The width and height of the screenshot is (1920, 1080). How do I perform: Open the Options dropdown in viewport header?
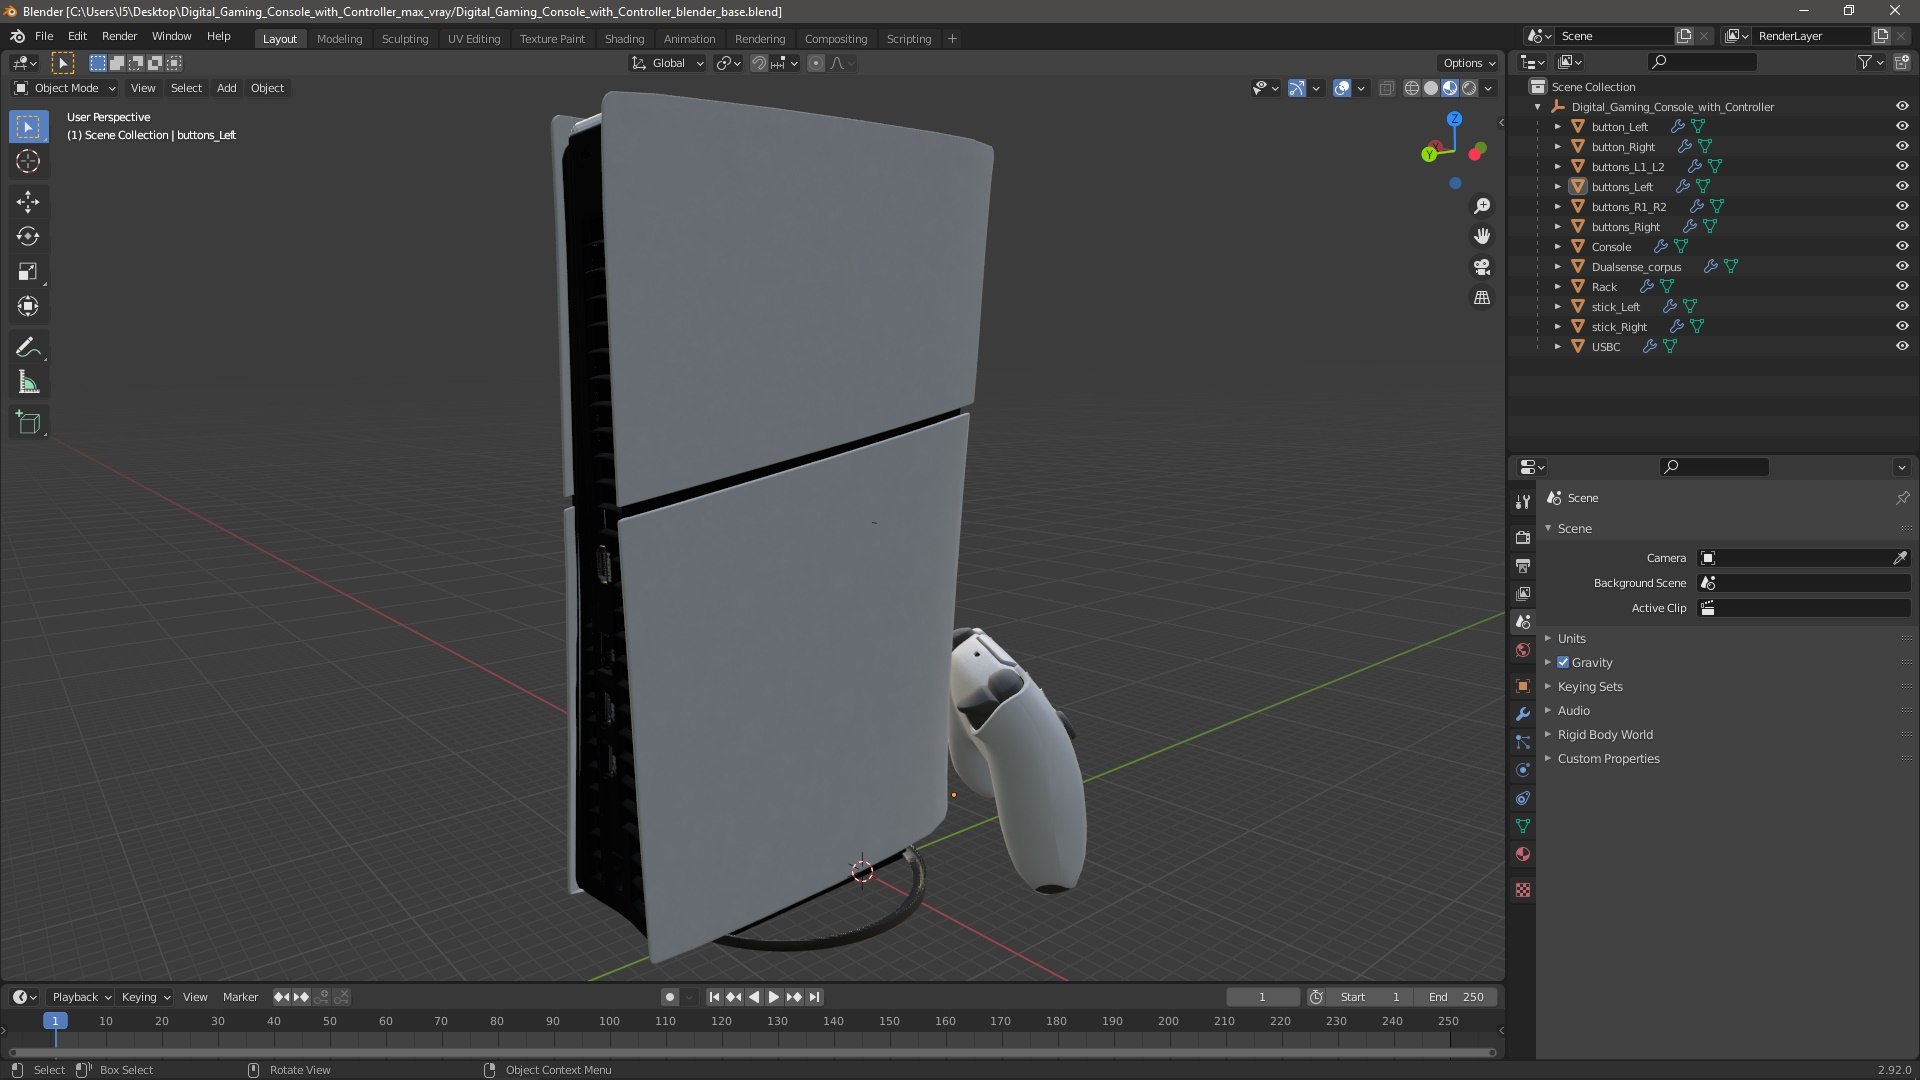point(1469,63)
